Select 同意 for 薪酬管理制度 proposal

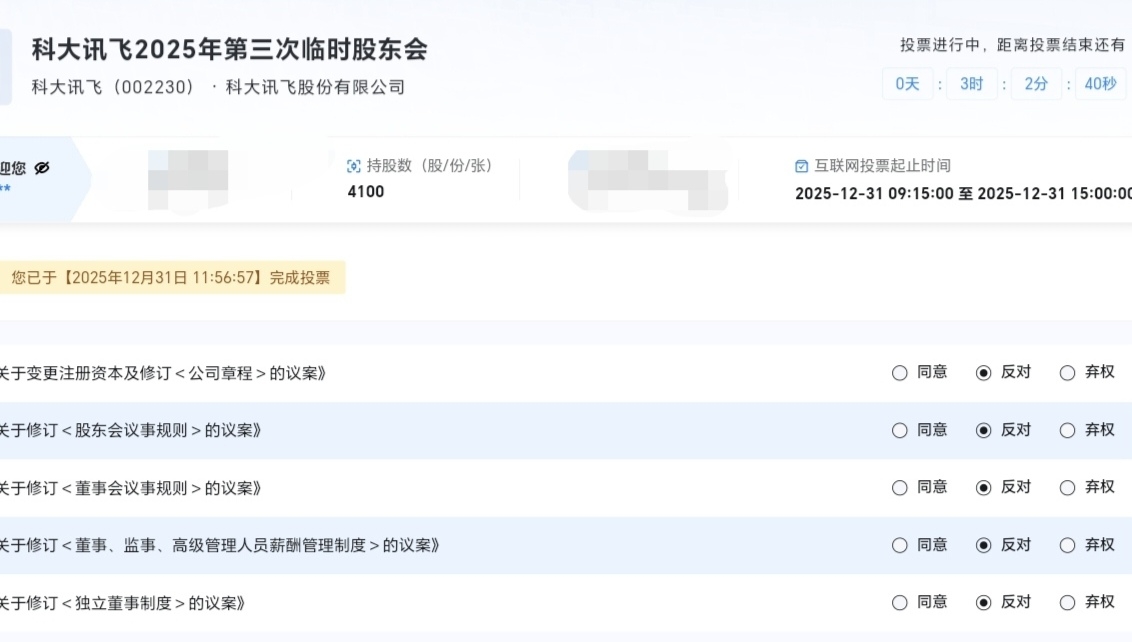[x=900, y=545]
